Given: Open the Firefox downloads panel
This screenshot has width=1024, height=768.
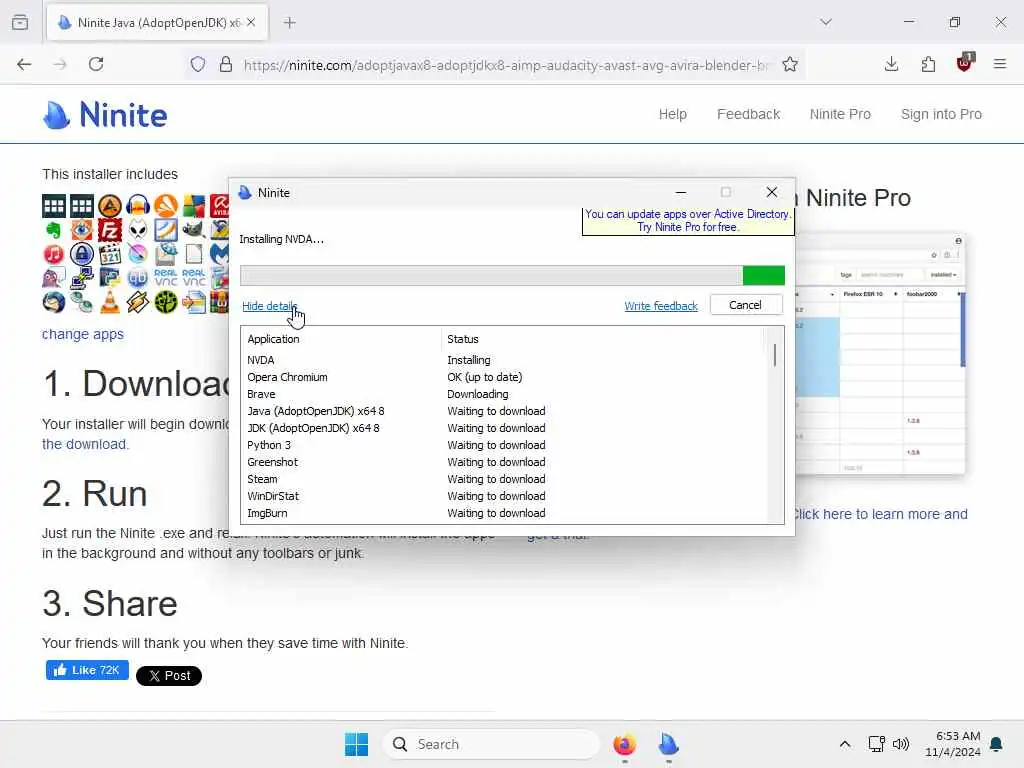Looking at the screenshot, I should (891, 64).
